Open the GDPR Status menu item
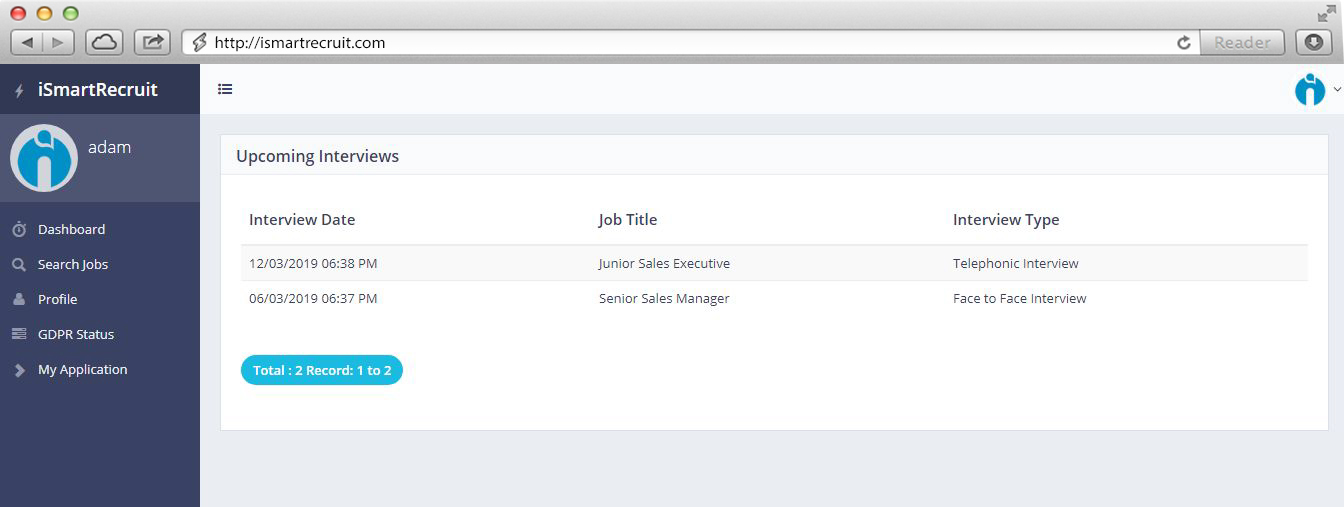 [x=76, y=335]
